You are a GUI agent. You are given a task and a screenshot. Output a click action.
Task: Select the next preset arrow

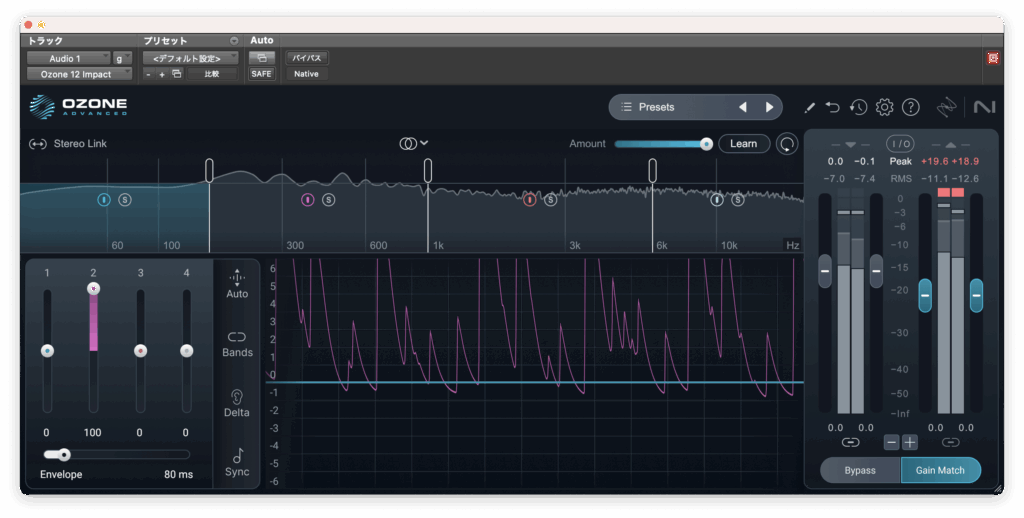pyautogui.click(x=769, y=107)
